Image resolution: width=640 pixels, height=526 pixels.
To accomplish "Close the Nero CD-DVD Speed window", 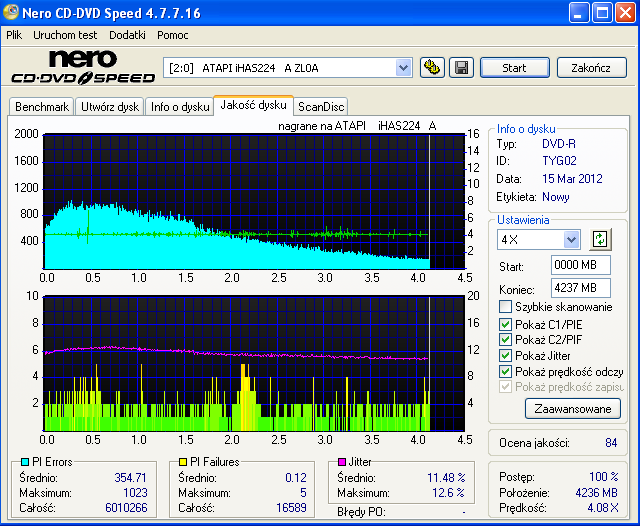I will click(625, 13).
